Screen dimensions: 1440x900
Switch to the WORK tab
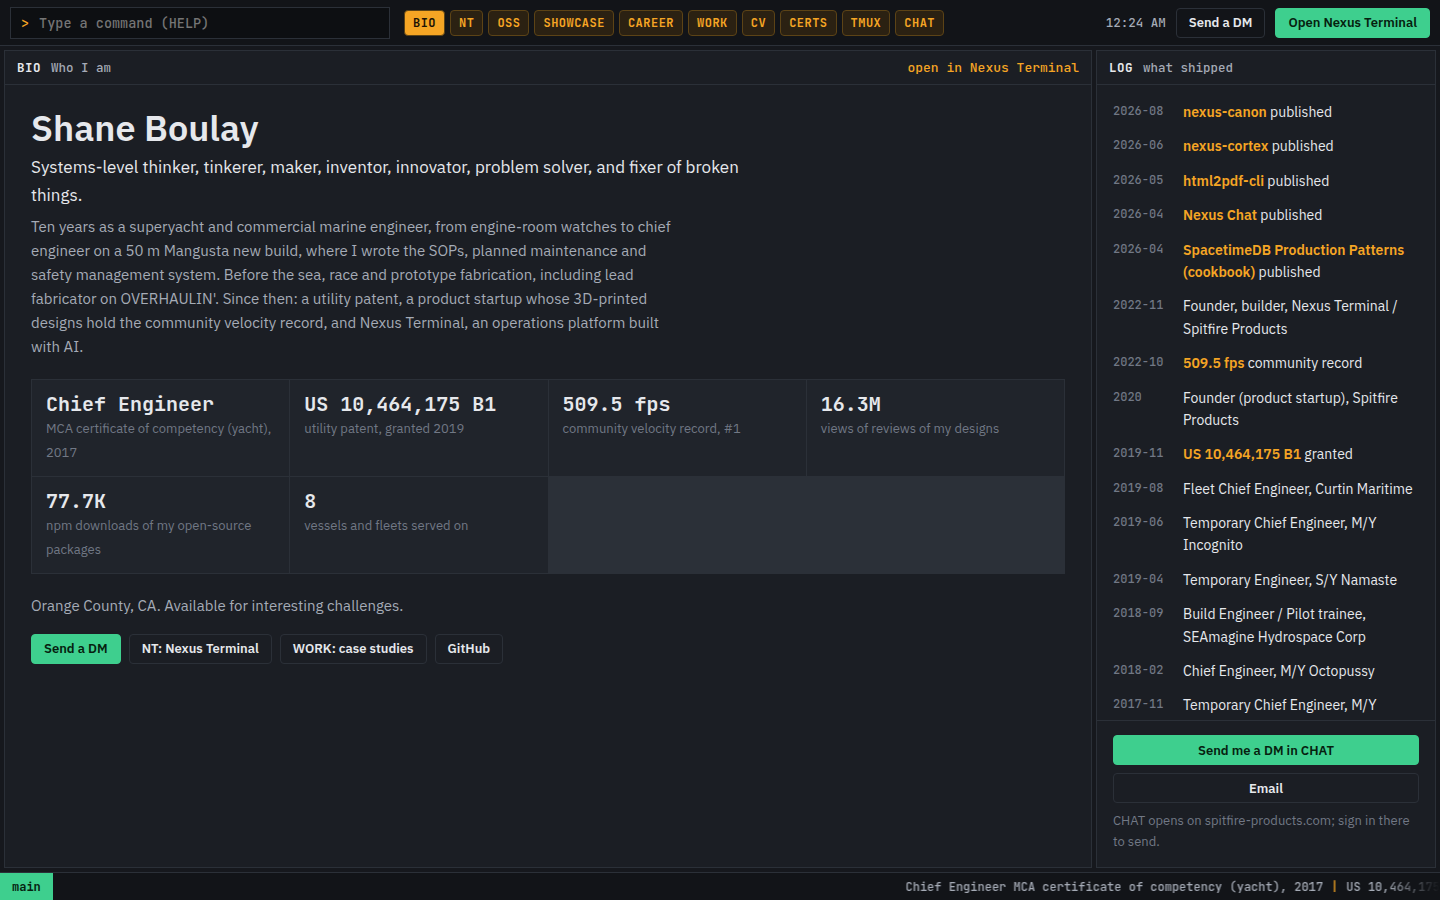pos(712,23)
